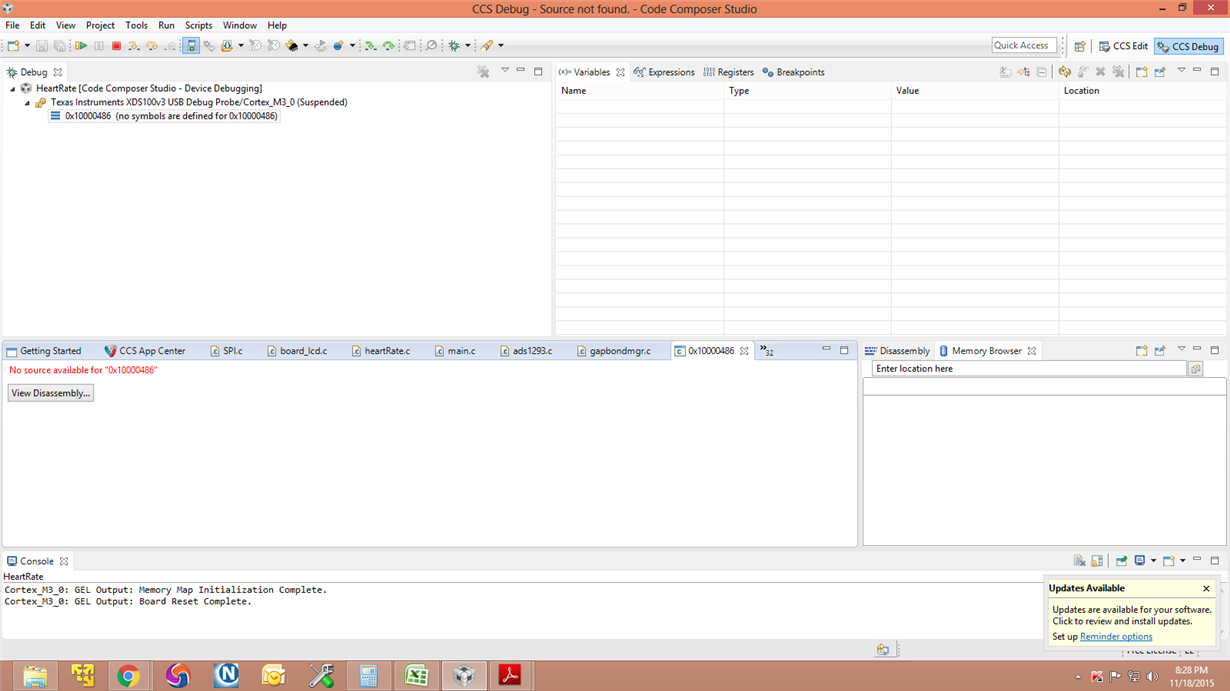
Task: Click the Save icon in toolbar
Action: point(42,46)
